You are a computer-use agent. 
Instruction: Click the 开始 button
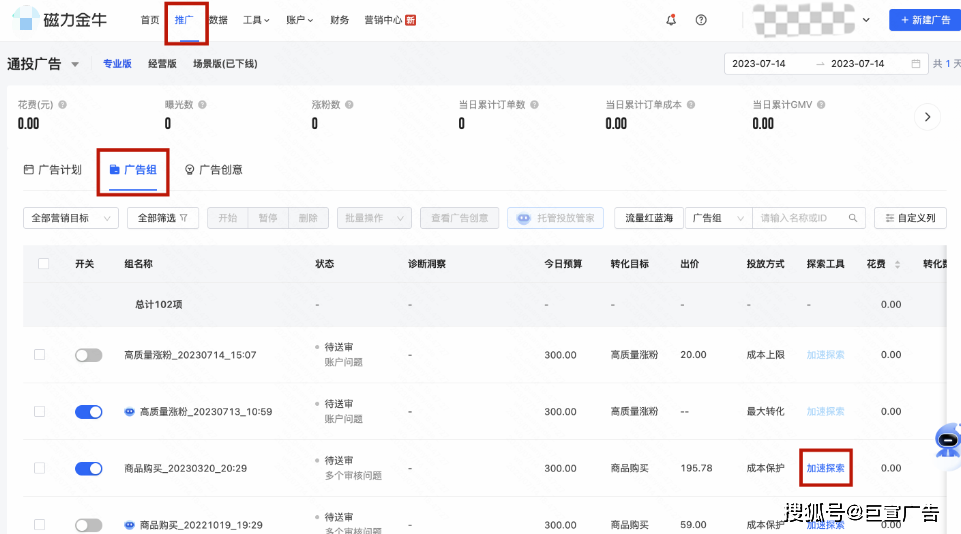click(227, 218)
